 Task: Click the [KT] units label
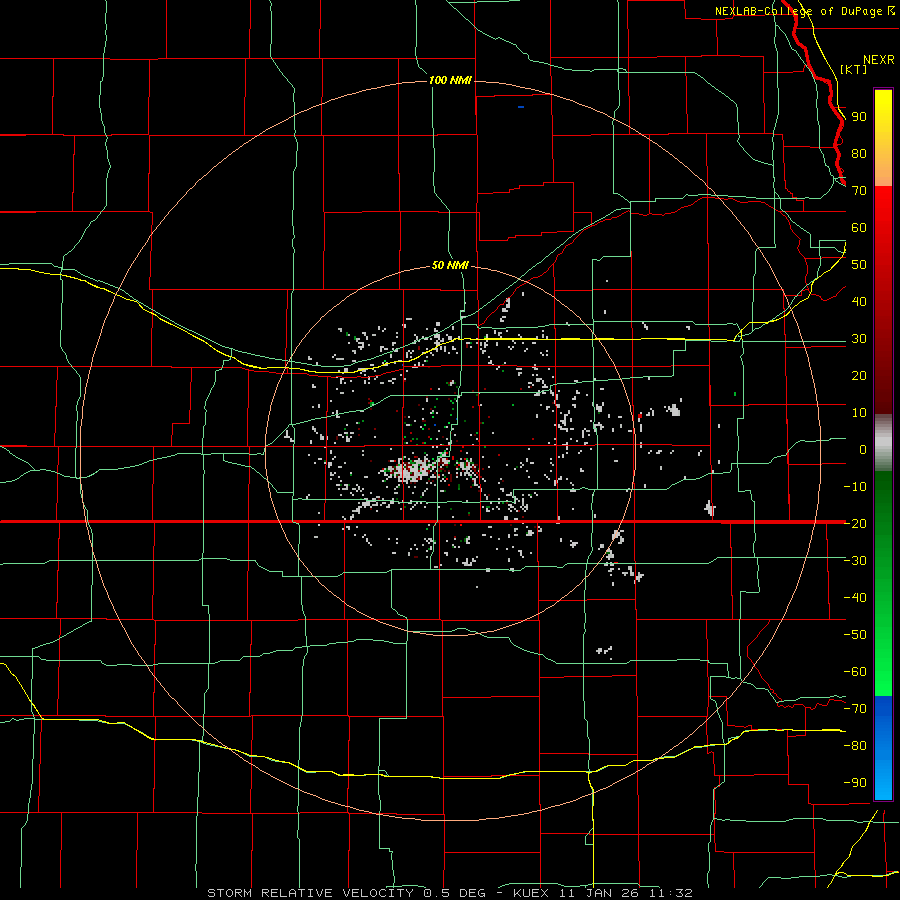pos(853,69)
